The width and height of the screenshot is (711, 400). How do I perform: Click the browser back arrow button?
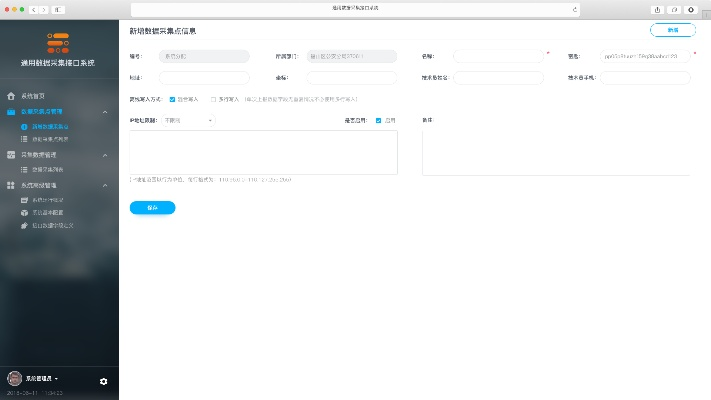tap(34, 9)
